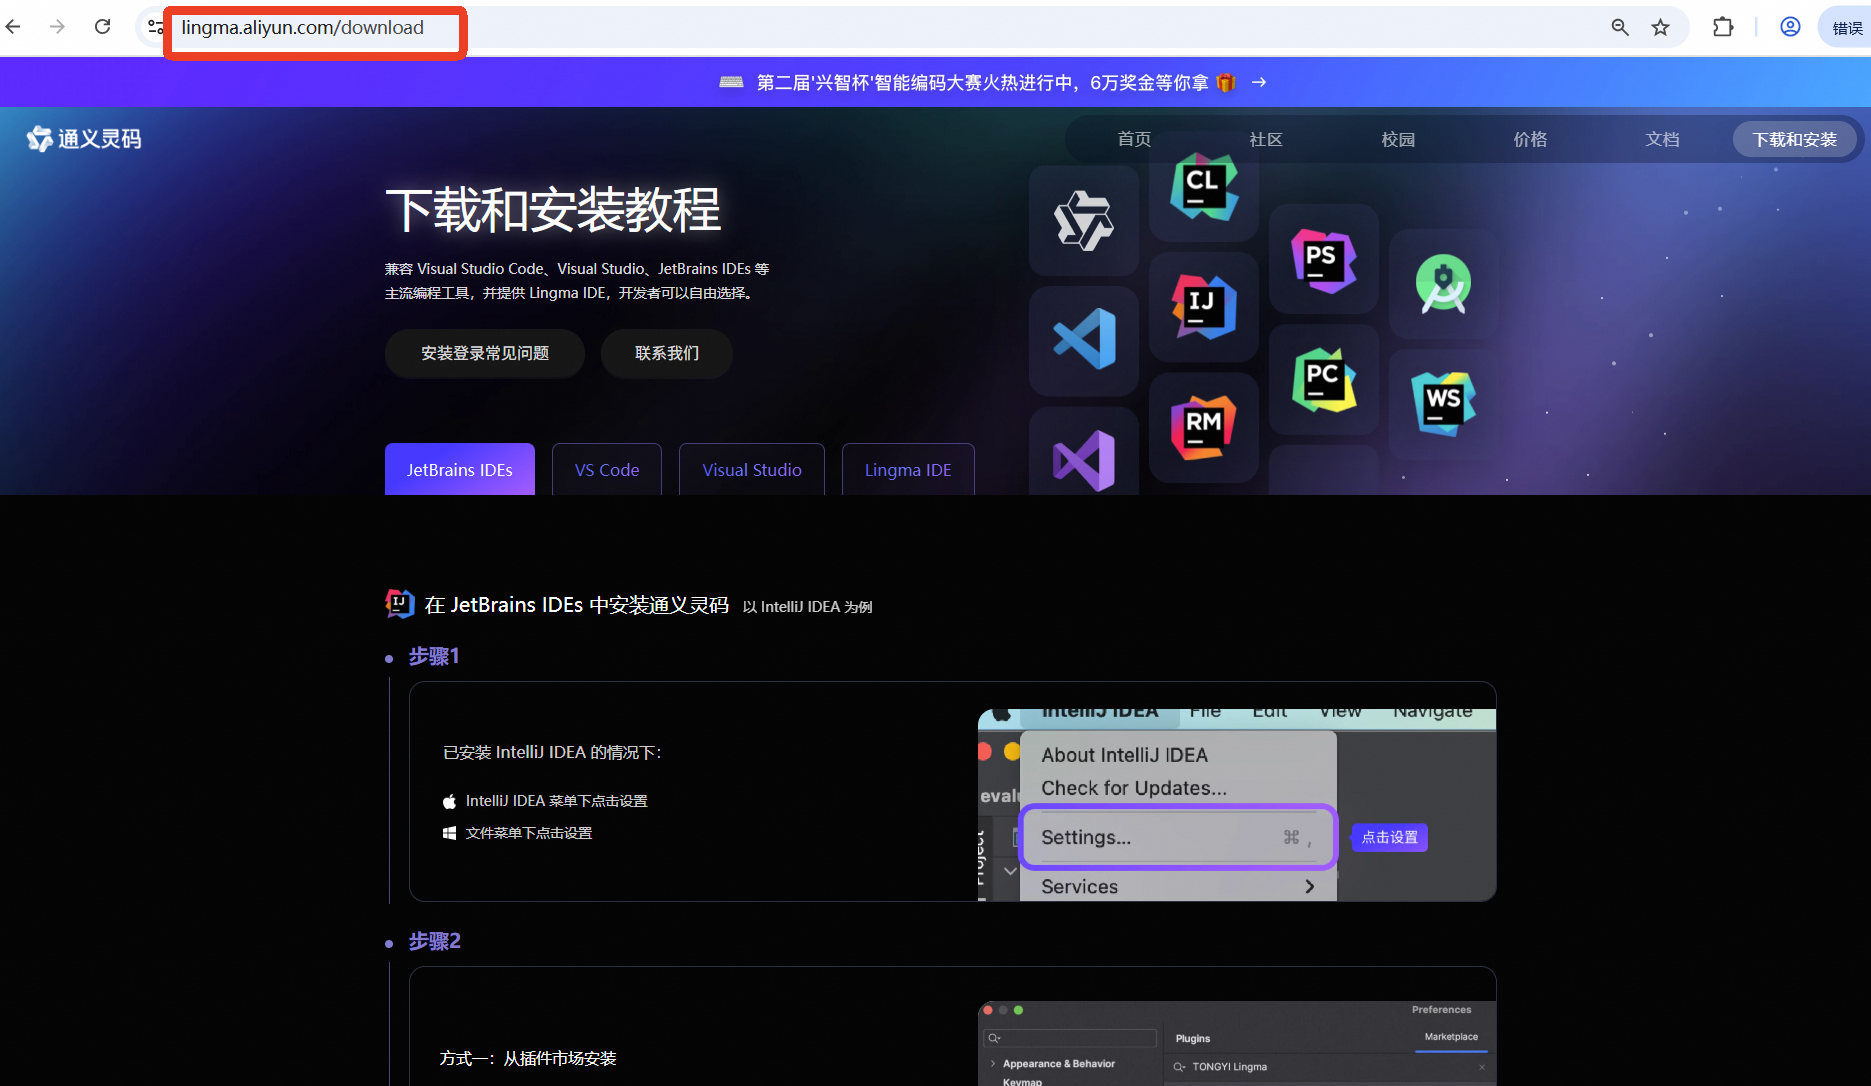Viewport: 1871px width, 1086px height.
Task: Switch to the VS Code tab
Action: pos(607,469)
